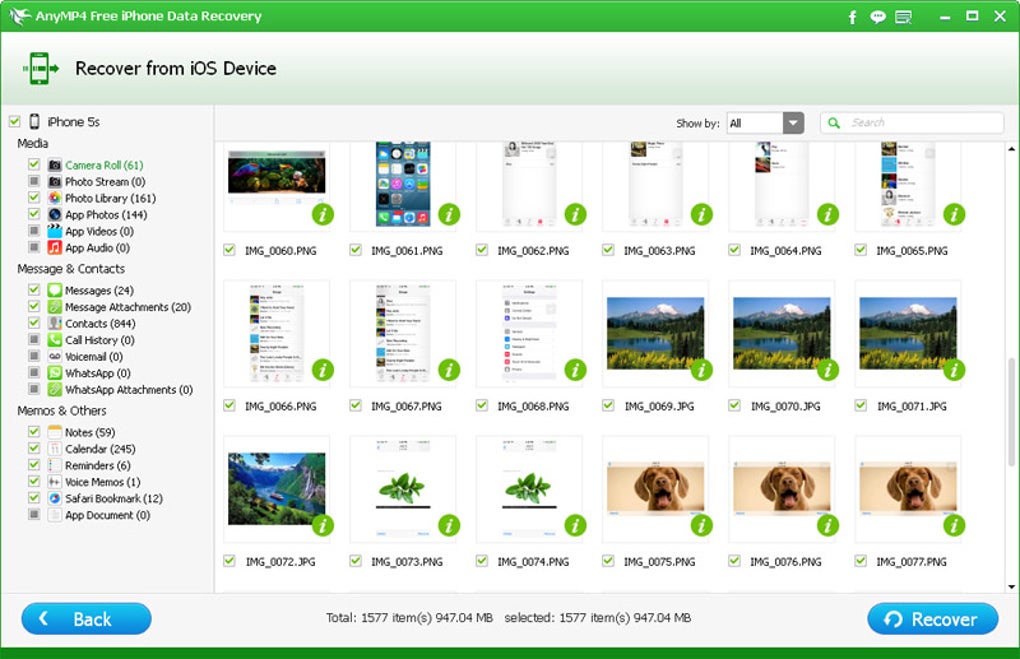
Task: Show info for IMG_0065.PNG
Action: tap(954, 214)
